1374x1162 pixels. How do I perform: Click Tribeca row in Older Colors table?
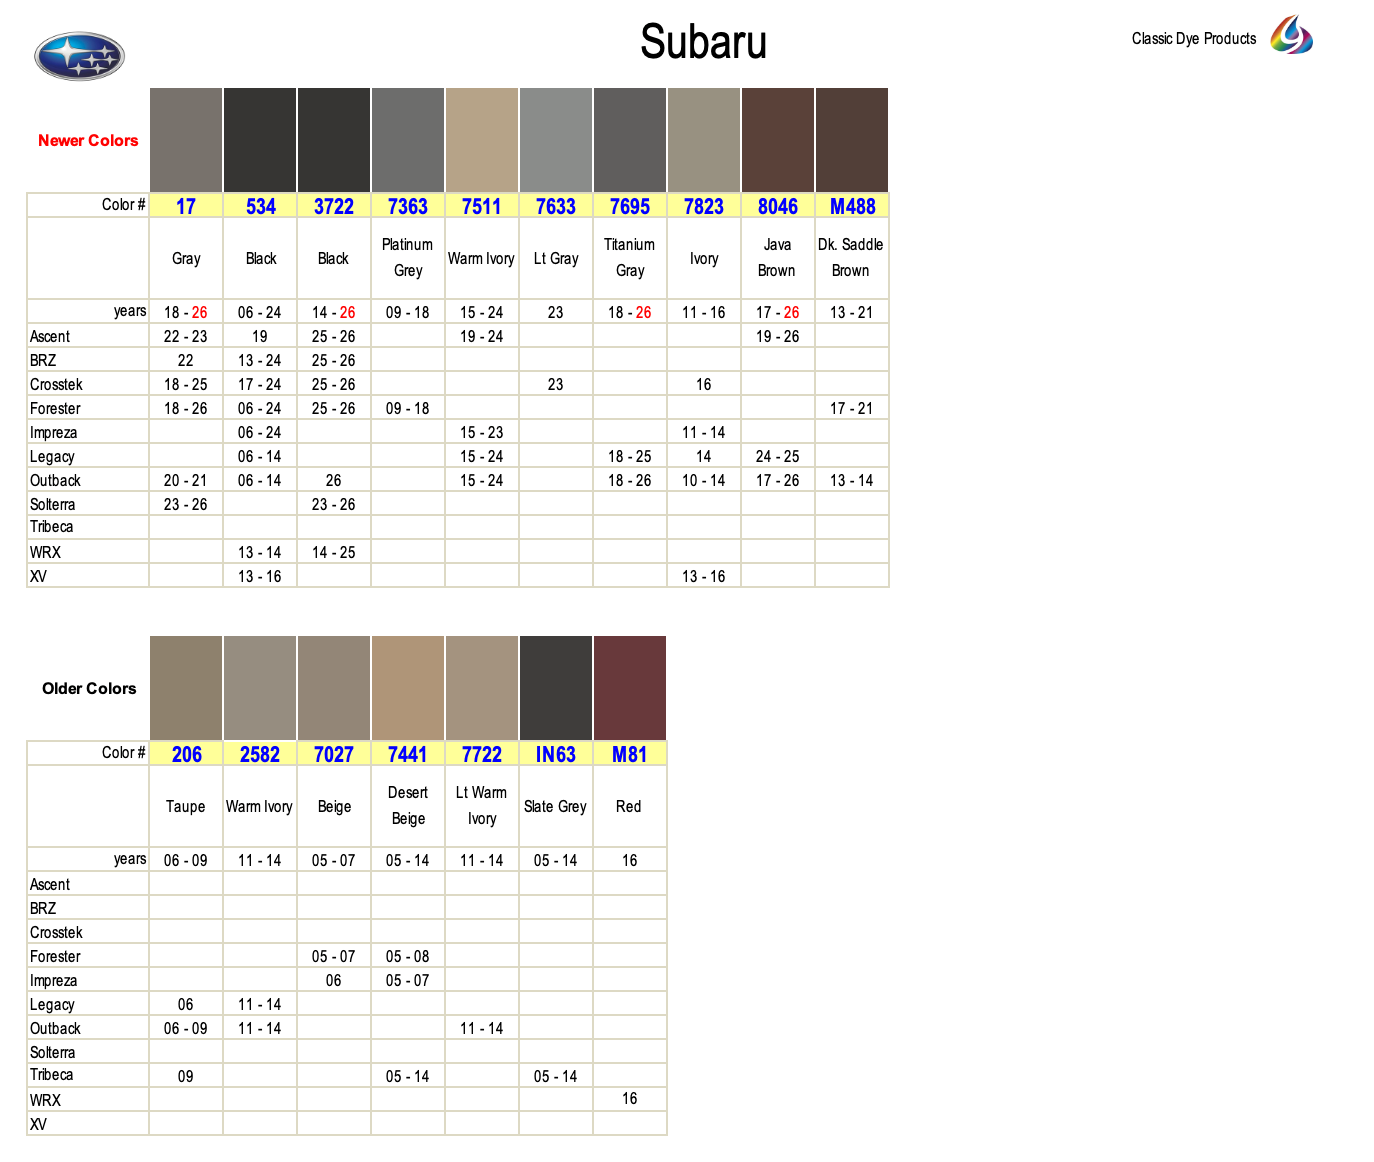(x=347, y=1075)
